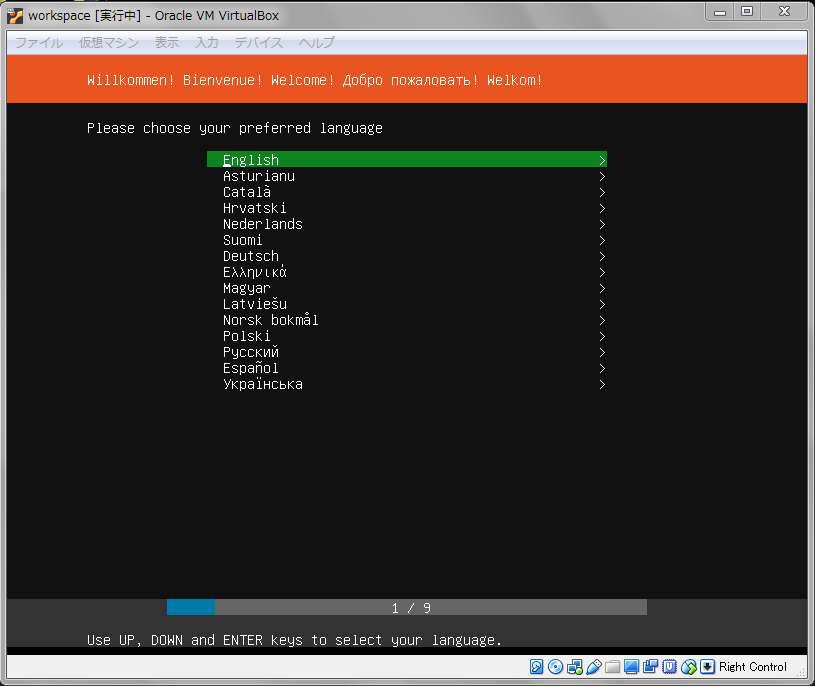The height and width of the screenshot is (687, 816).
Task: Click the keyboard capture arrow icon
Action: point(707,667)
